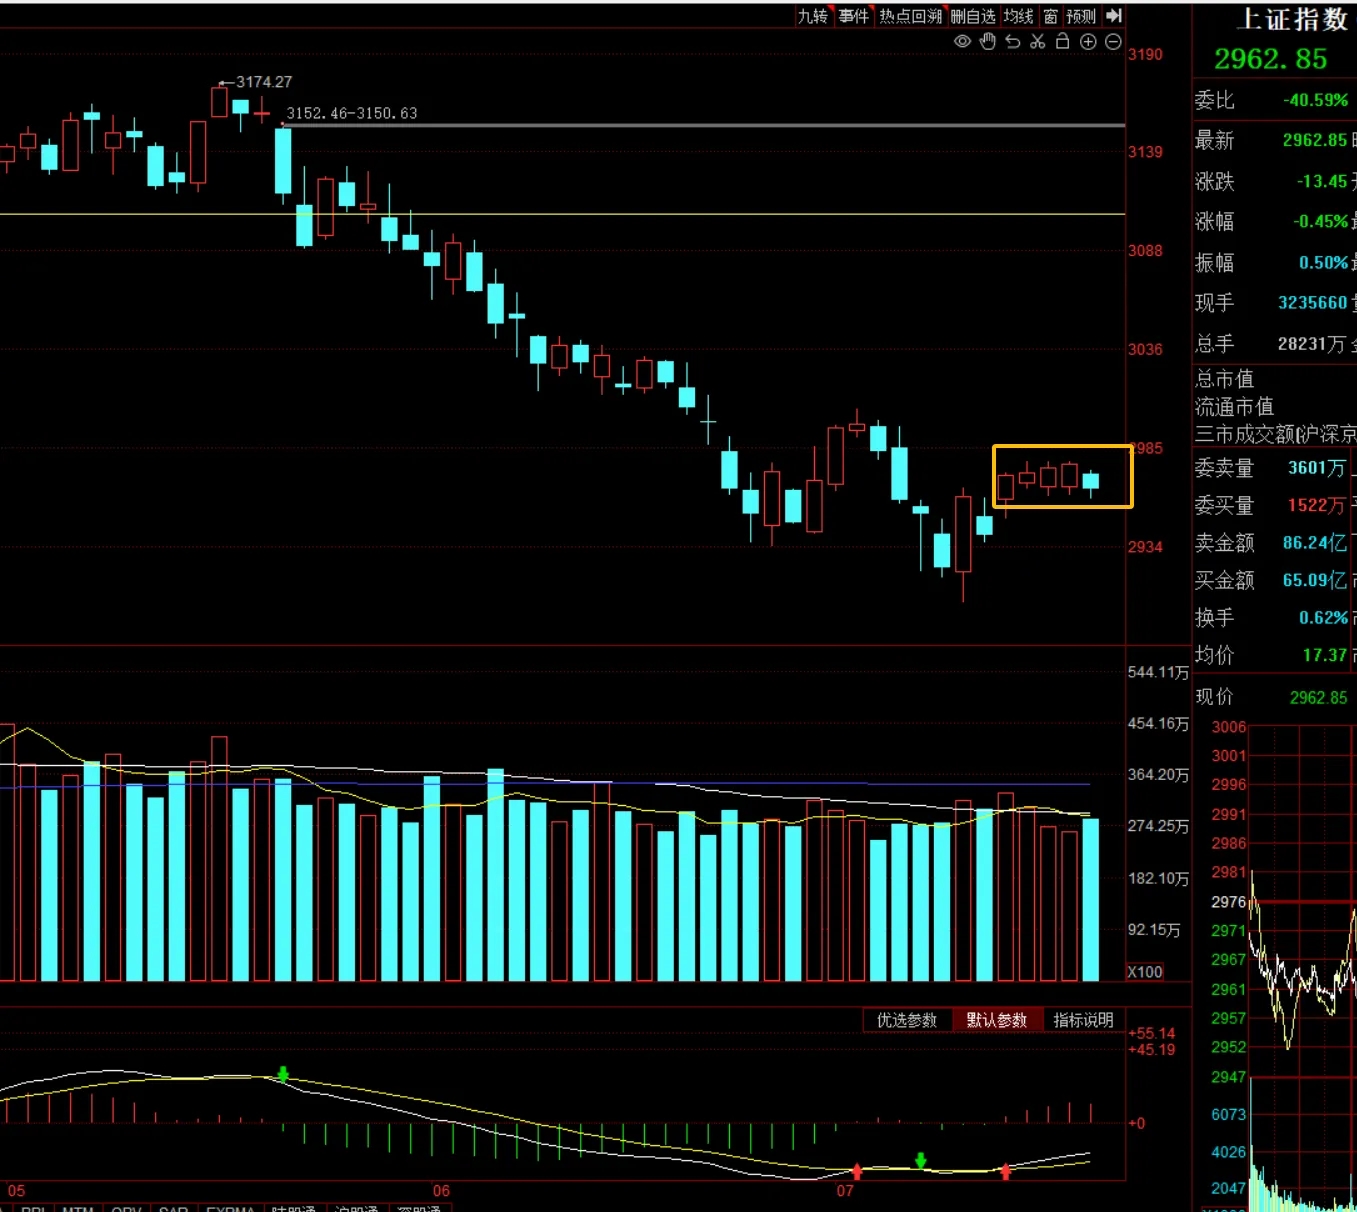Image resolution: width=1357 pixels, height=1212 pixels.
Task: Select the 默认参数 tab
Action: click(x=996, y=1020)
